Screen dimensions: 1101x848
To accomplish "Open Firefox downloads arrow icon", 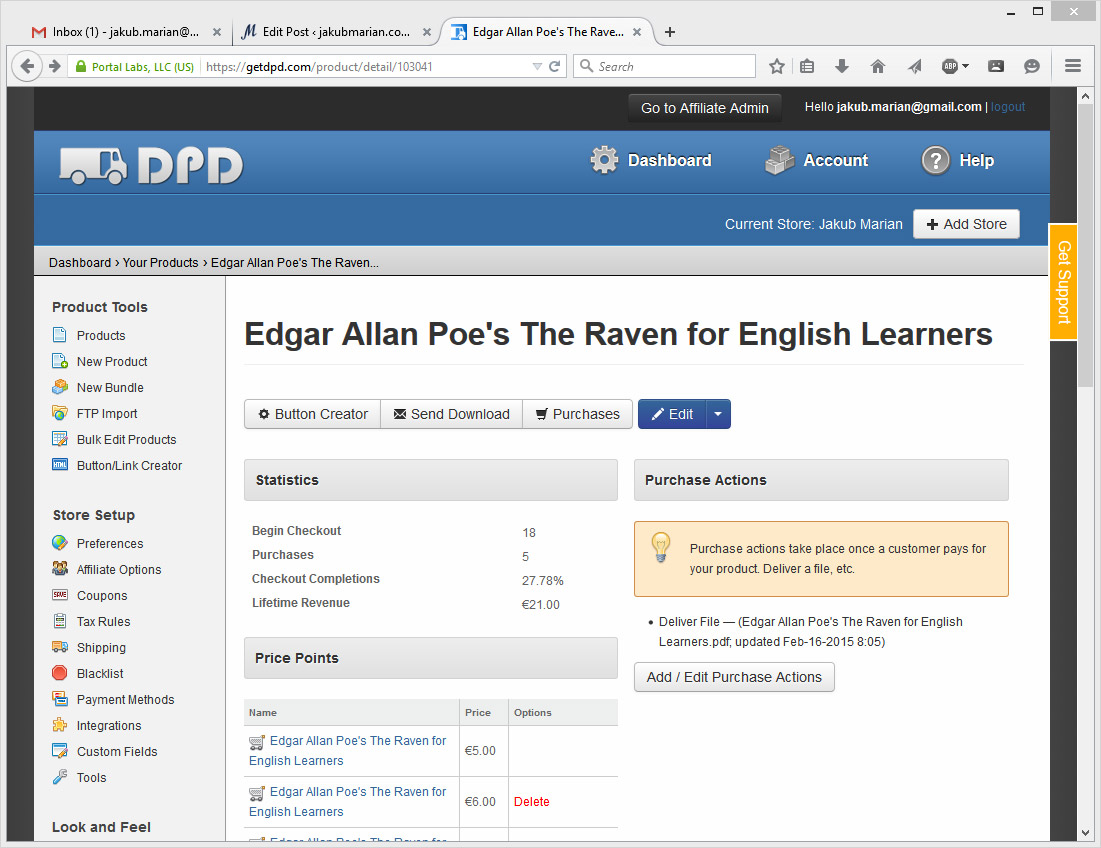I will (842, 66).
